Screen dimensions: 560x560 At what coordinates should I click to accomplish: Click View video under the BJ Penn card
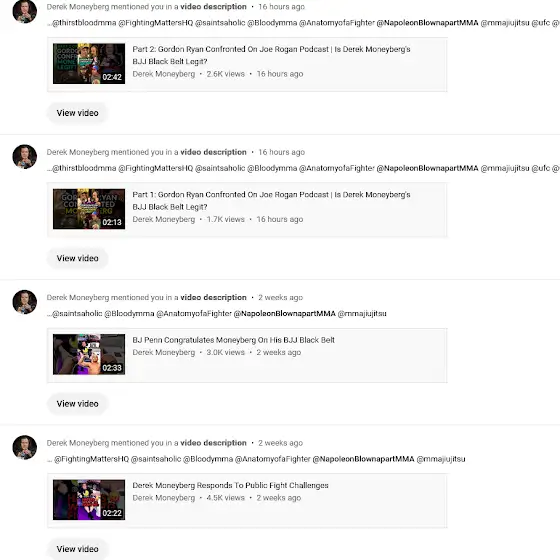pyautogui.click(x=78, y=404)
